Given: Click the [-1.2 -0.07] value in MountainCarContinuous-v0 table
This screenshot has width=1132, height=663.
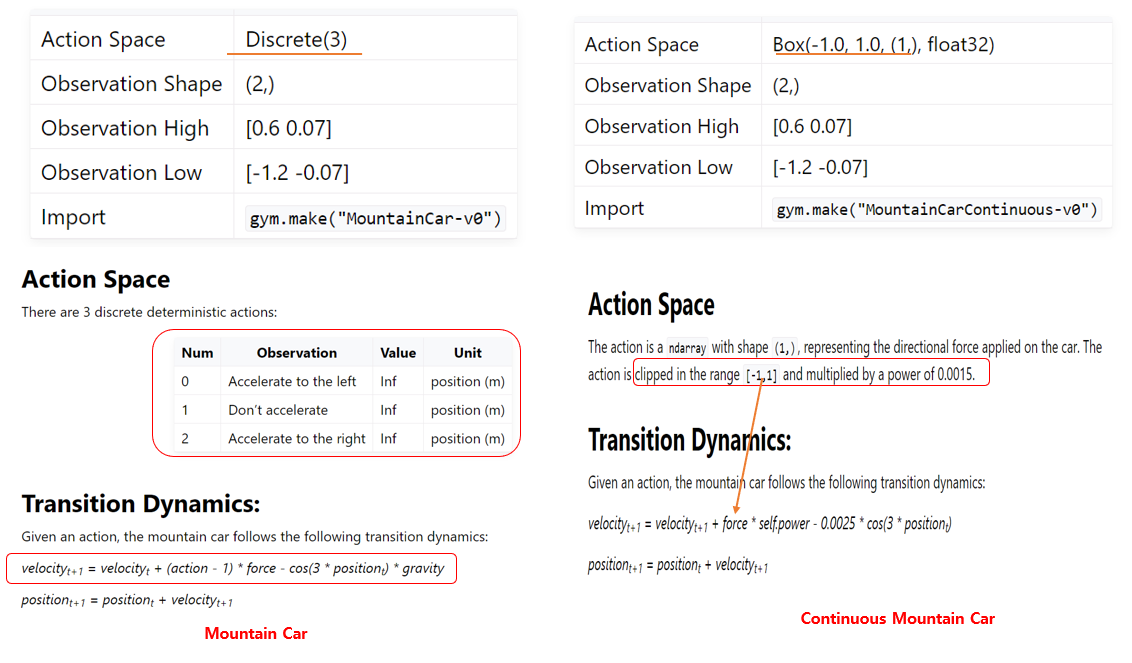Looking at the screenshot, I should coord(819,168).
